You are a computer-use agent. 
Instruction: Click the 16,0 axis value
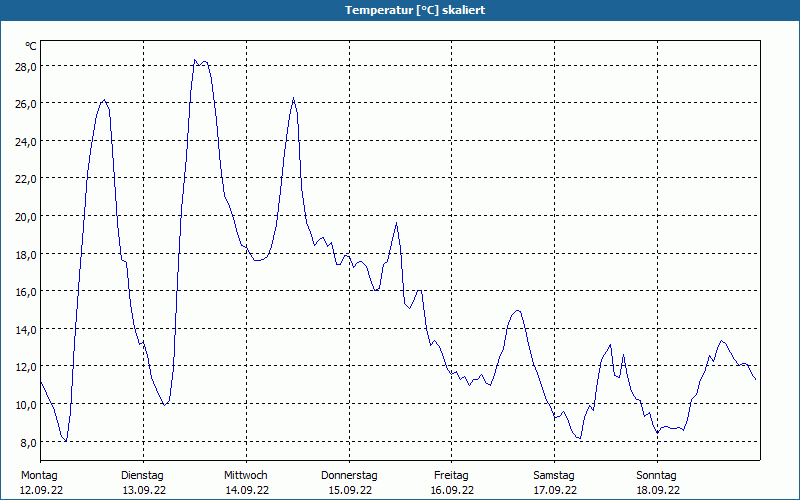[x=26, y=292]
